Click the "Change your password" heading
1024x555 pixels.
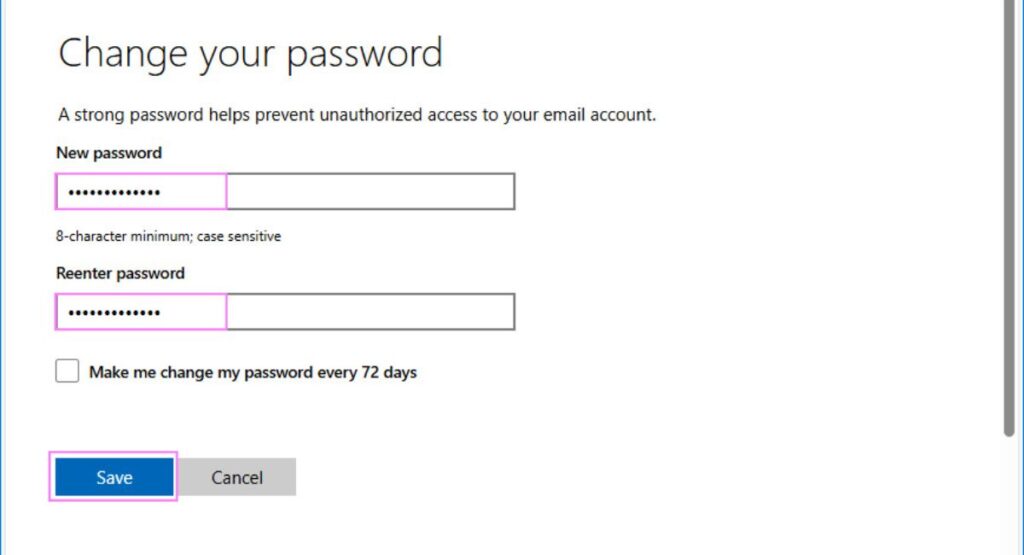click(x=250, y=53)
